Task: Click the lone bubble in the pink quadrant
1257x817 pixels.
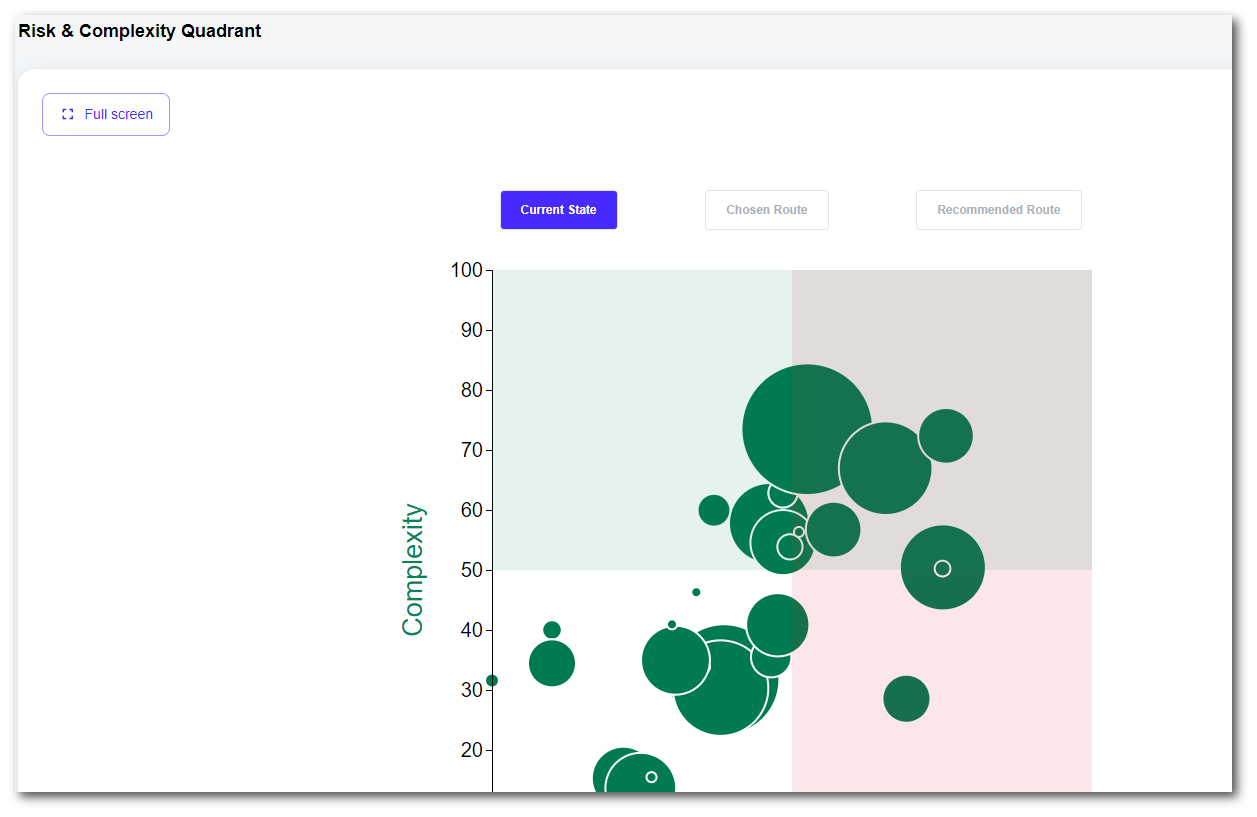Action: pyautogui.click(x=906, y=698)
